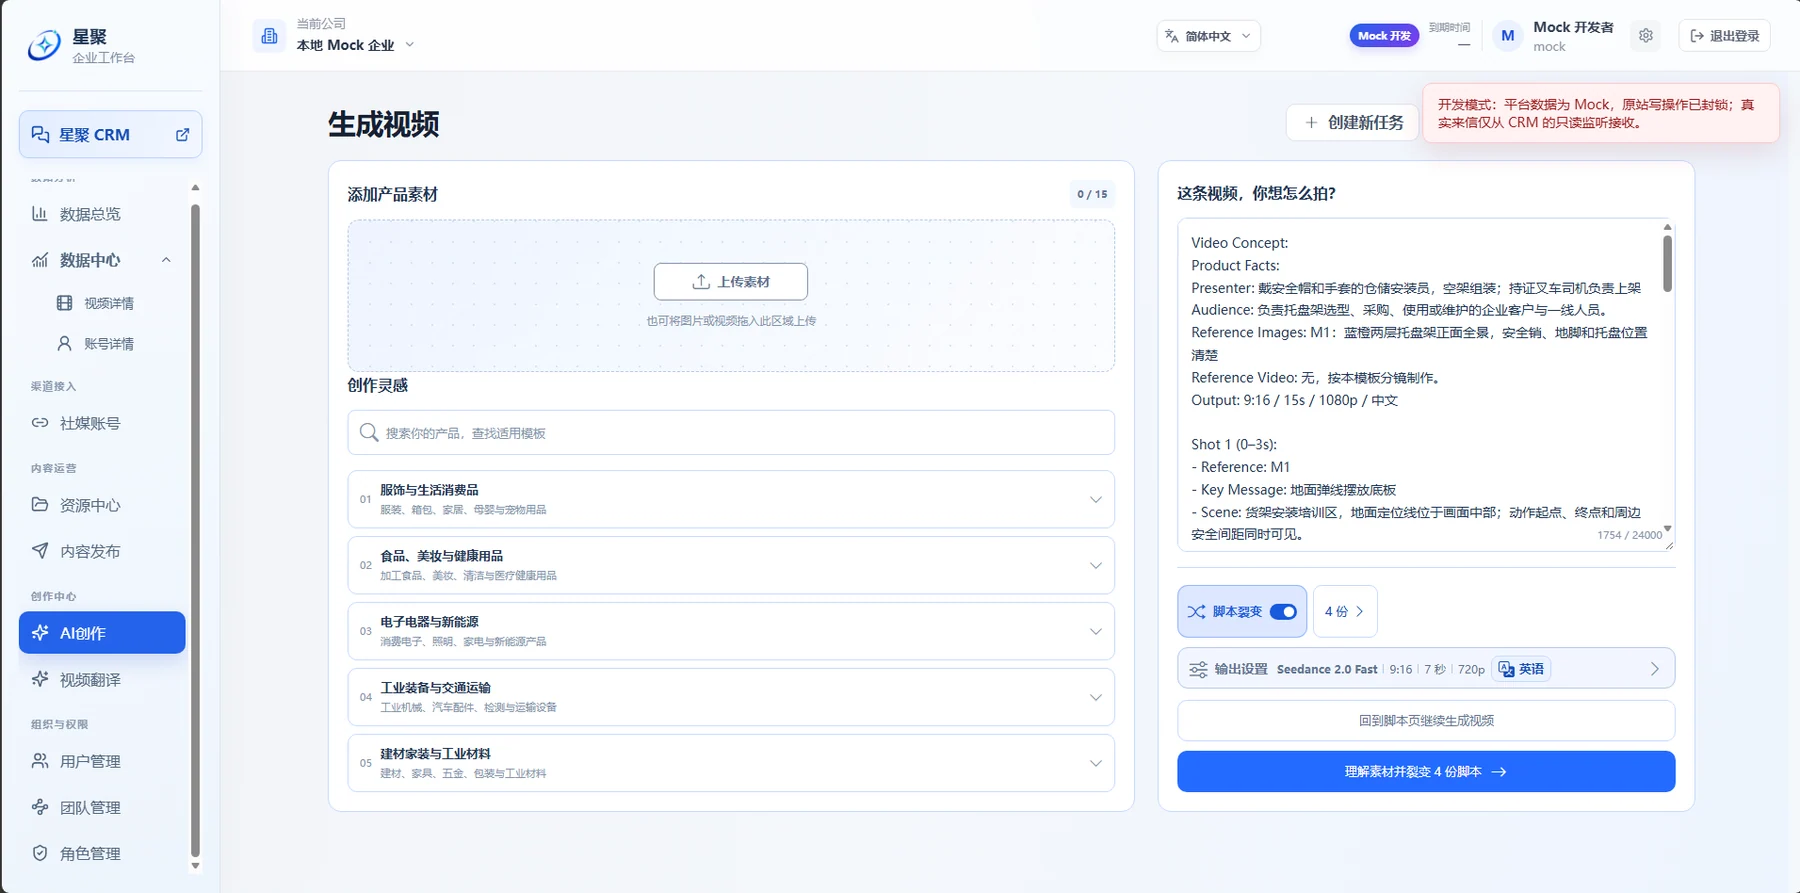Screen dimensions: 1800x893
Task: Click the 社媒账号 link icon
Action: coord(40,423)
